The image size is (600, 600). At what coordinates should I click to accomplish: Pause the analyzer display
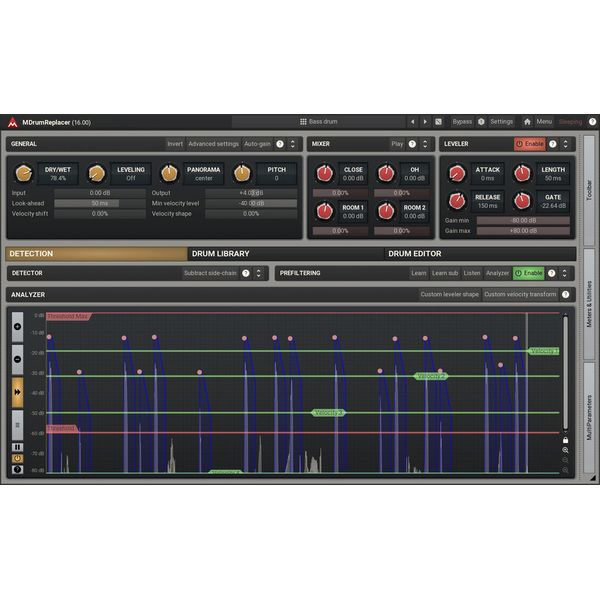(x=17, y=447)
